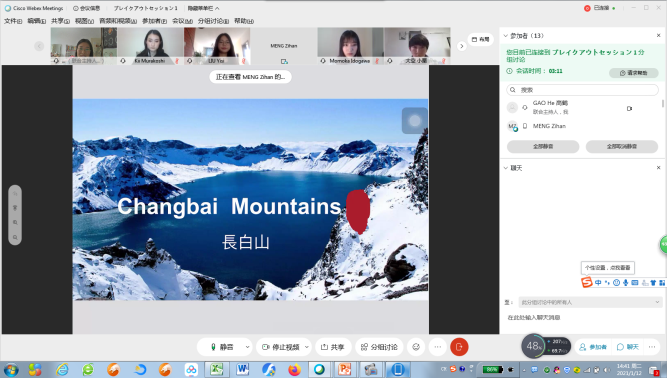The width and height of the screenshot is (667, 378).
Task: Show next video thumbnails with right arrow
Action: [x=462, y=46]
